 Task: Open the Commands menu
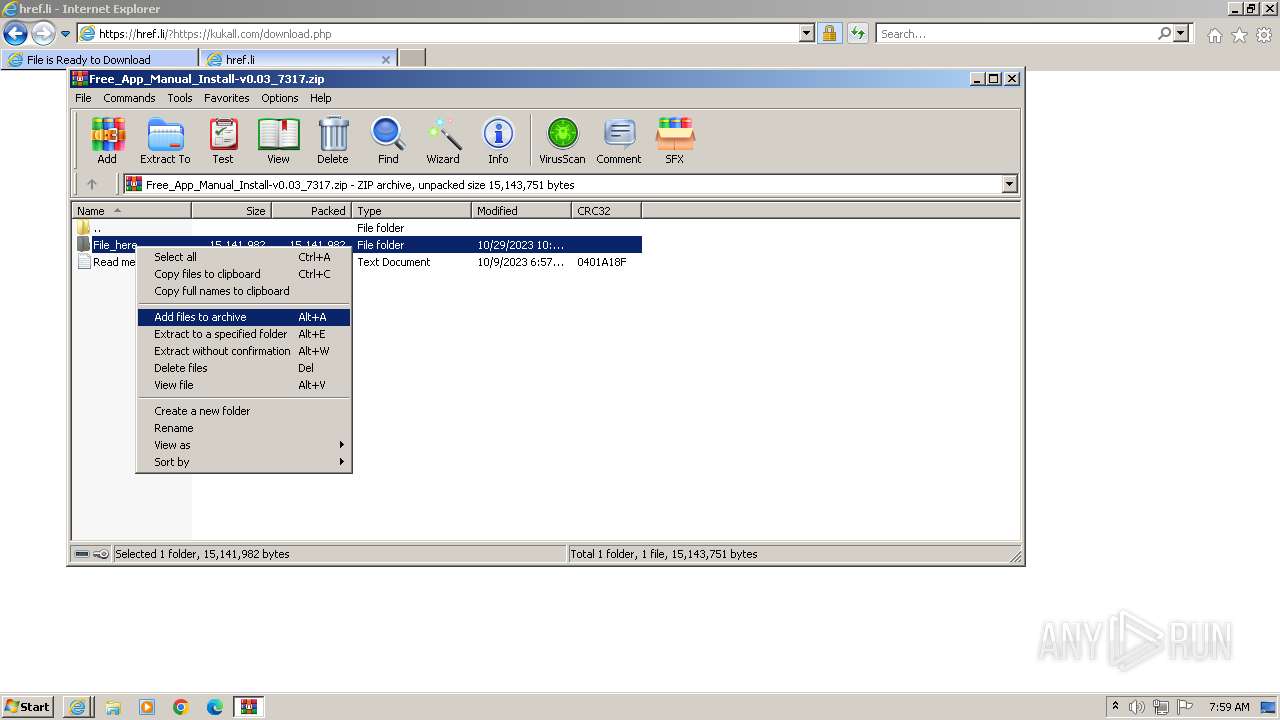[x=129, y=98]
